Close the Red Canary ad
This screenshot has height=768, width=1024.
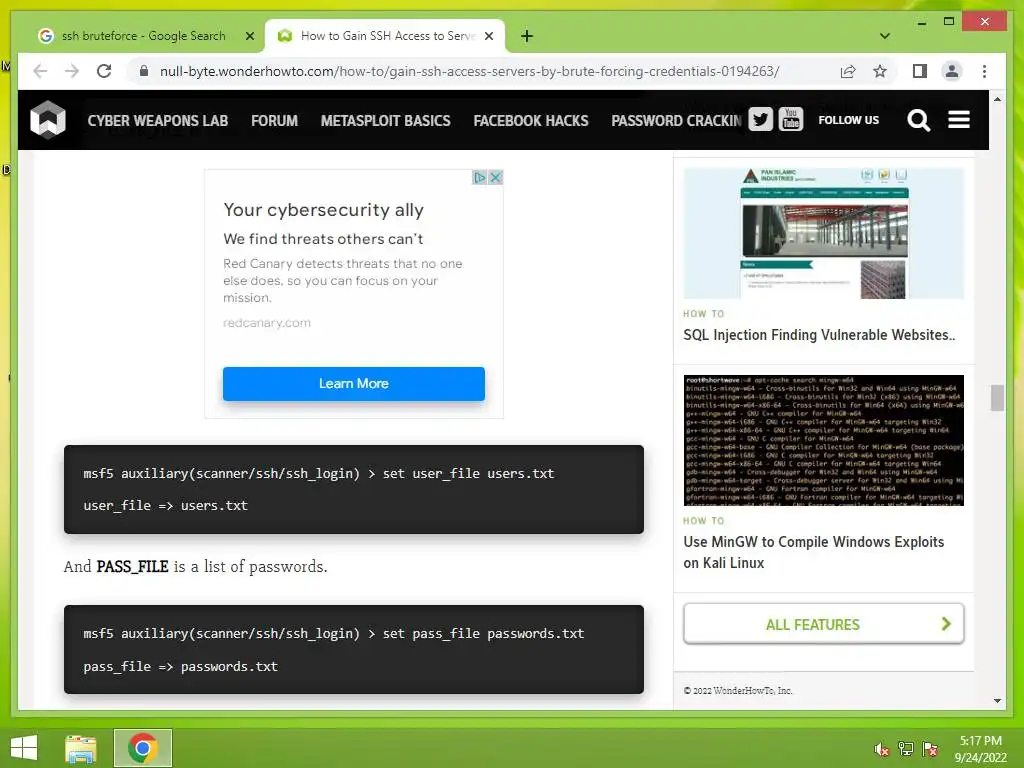pos(496,177)
